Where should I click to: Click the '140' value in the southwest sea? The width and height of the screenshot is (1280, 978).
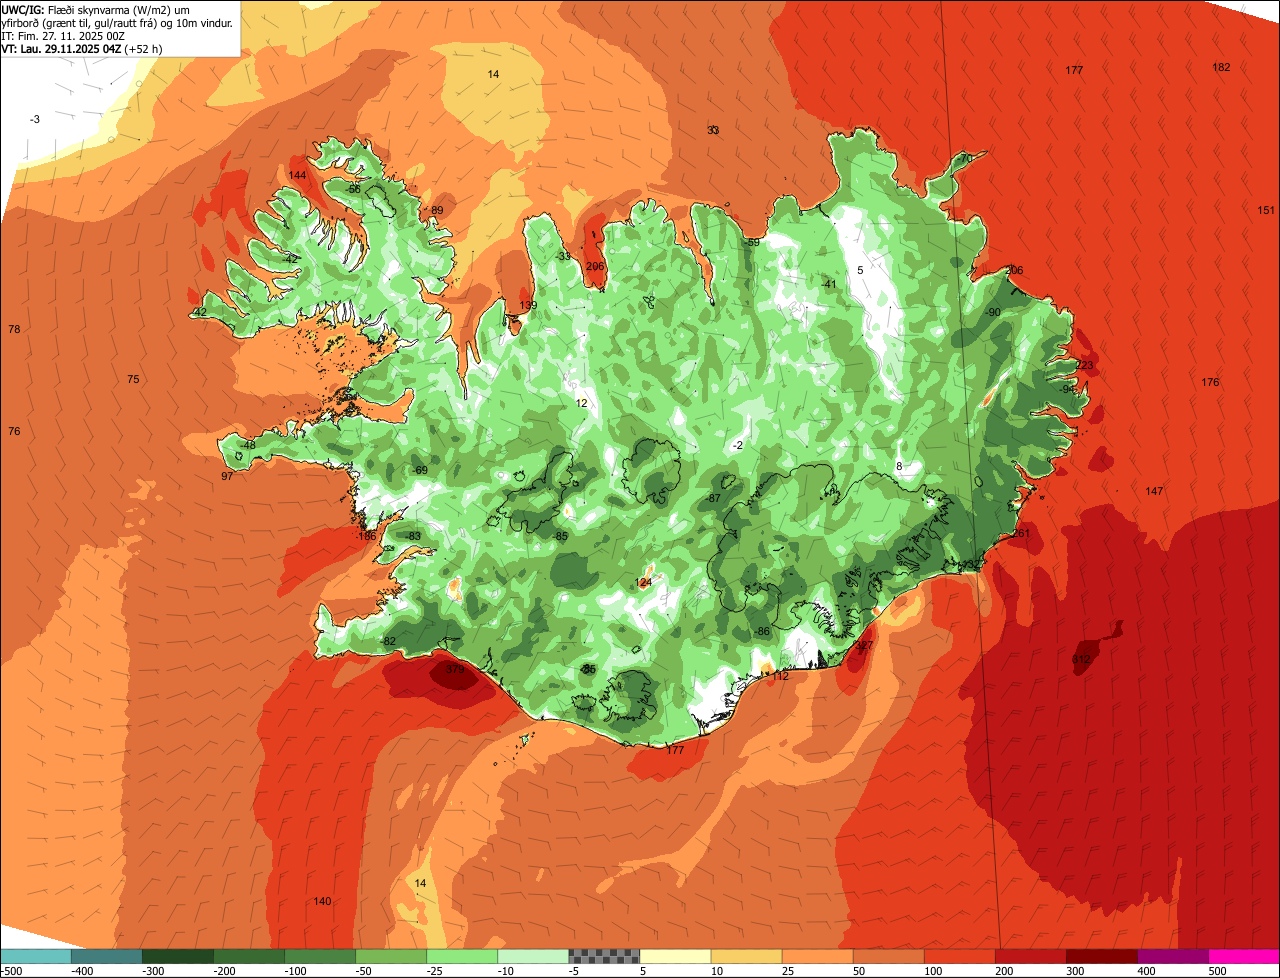coord(322,901)
